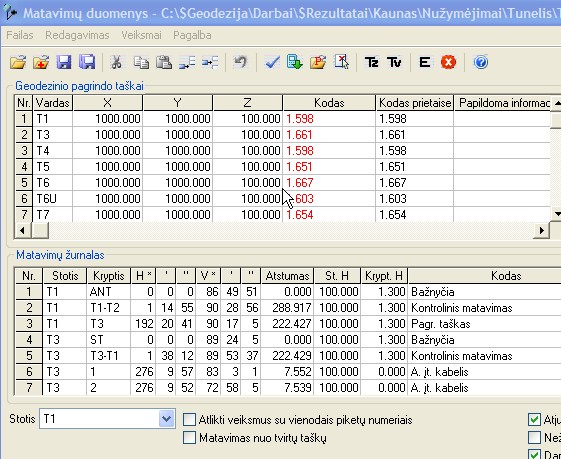Screen dimensions: 561x459
Task: Click the row icon just before Undo
Action: pyautogui.click(x=210, y=63)
